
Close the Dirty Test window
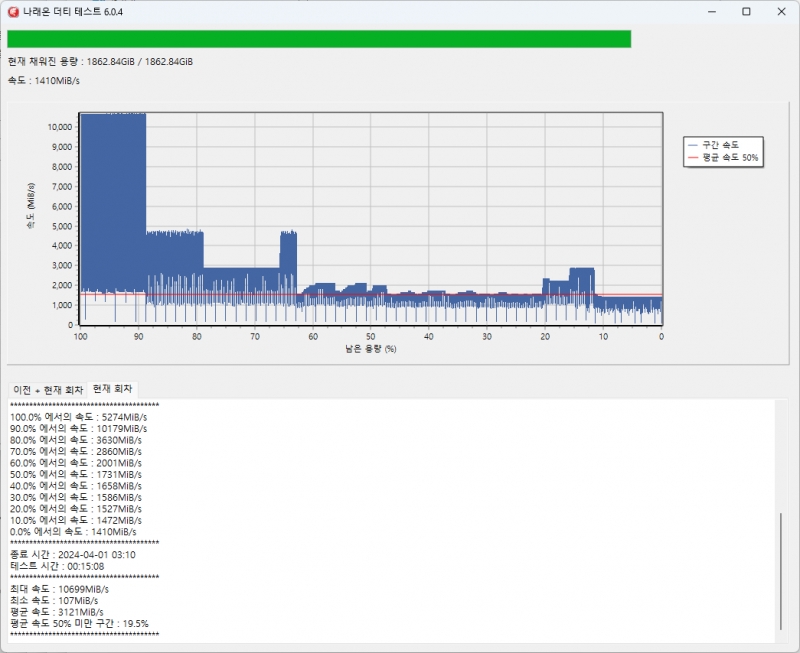780,11
